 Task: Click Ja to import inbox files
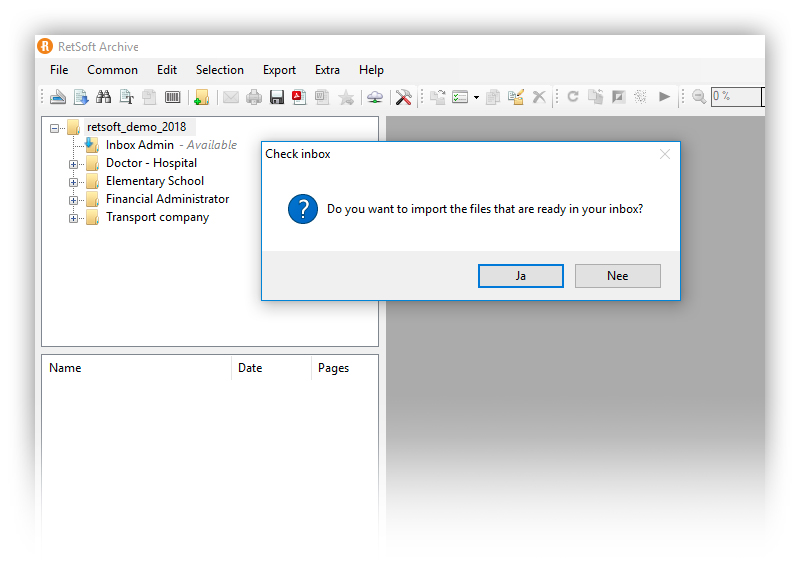click(x=520, y=276)
